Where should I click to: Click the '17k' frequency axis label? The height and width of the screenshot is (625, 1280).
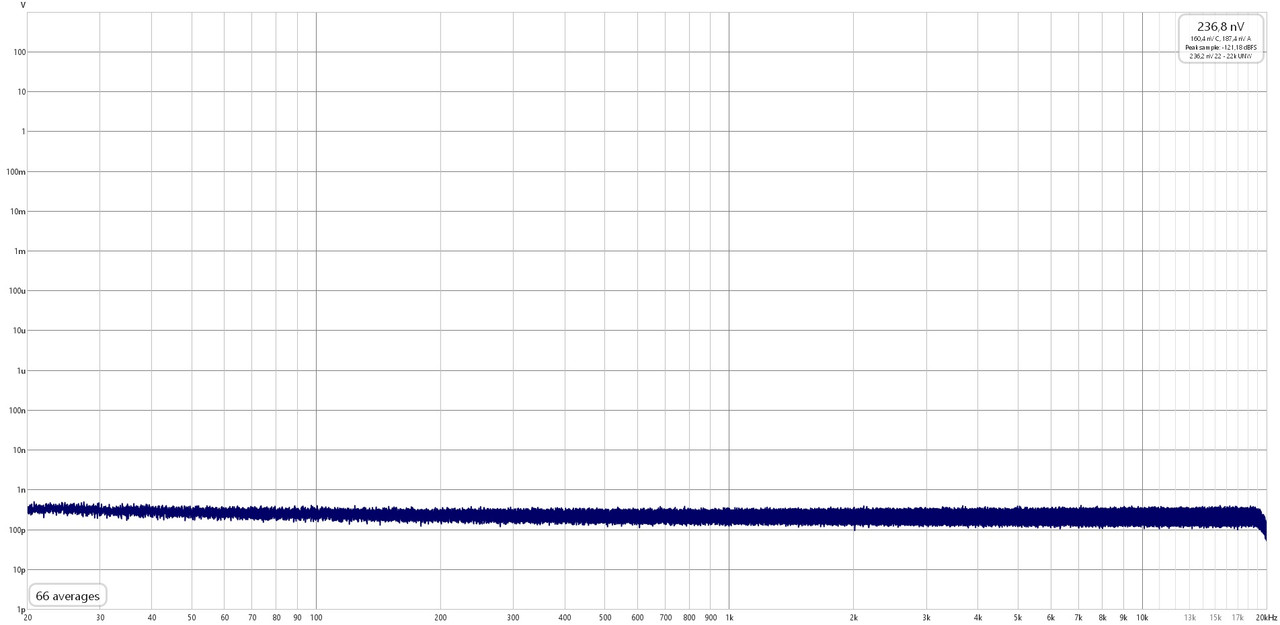pos(1237,618)
